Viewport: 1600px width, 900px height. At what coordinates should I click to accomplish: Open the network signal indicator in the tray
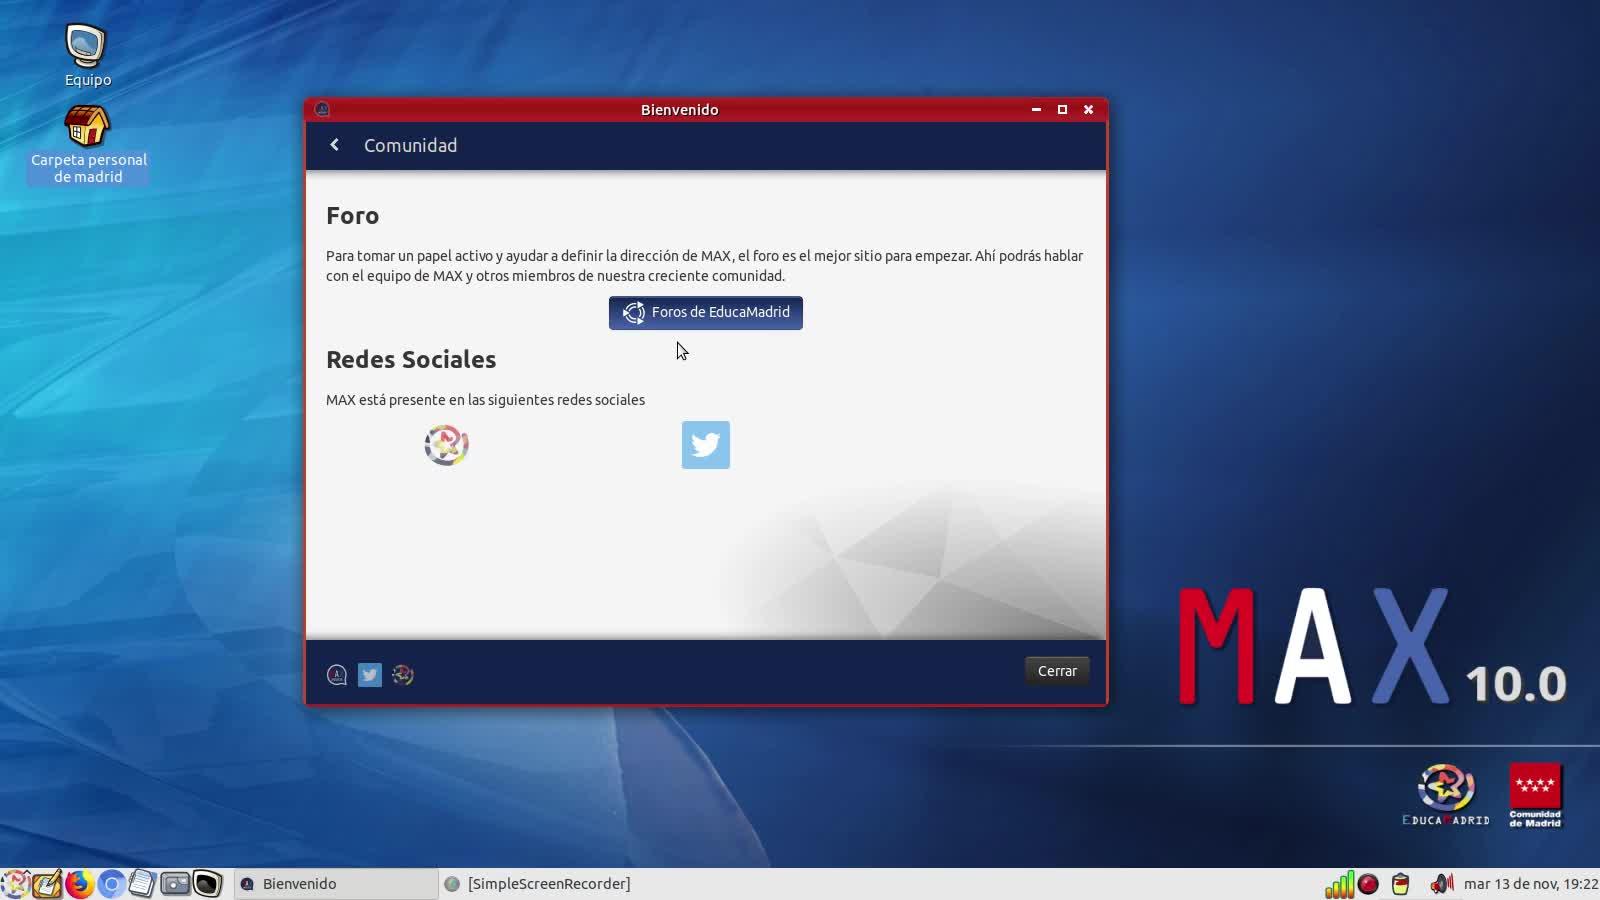point(1339,884)
